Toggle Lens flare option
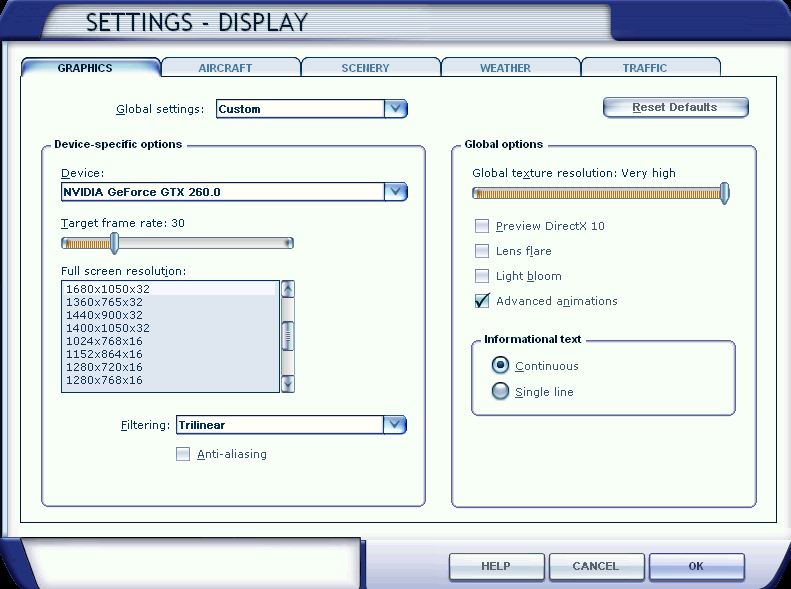 coord(482,251)
